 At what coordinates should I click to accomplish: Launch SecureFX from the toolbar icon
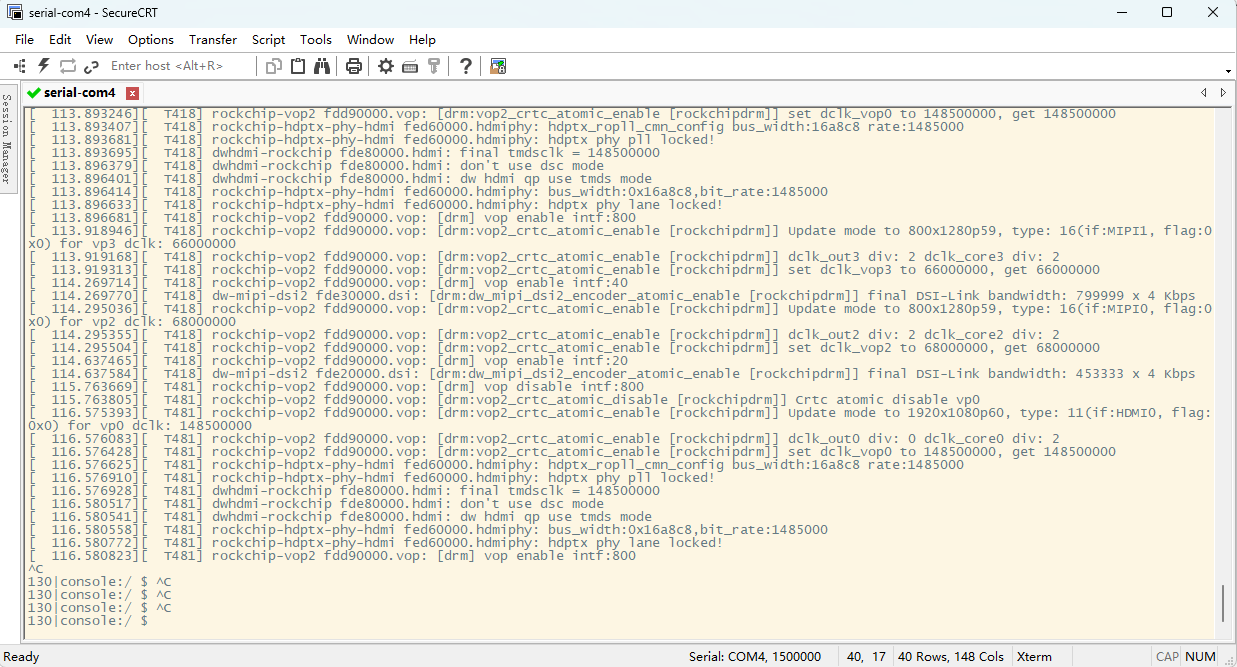(x=498, y=66)
